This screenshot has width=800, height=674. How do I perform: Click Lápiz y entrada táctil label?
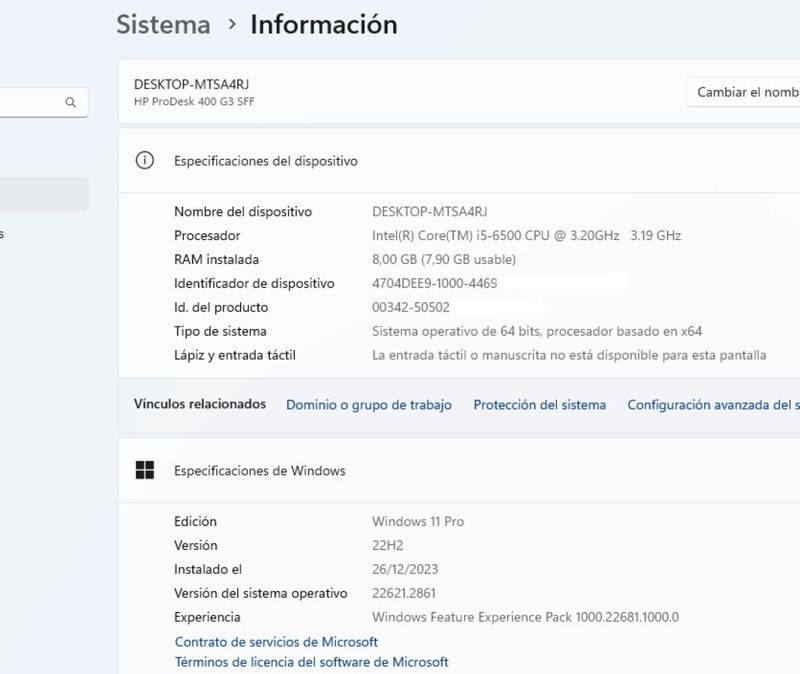(235, 355)
